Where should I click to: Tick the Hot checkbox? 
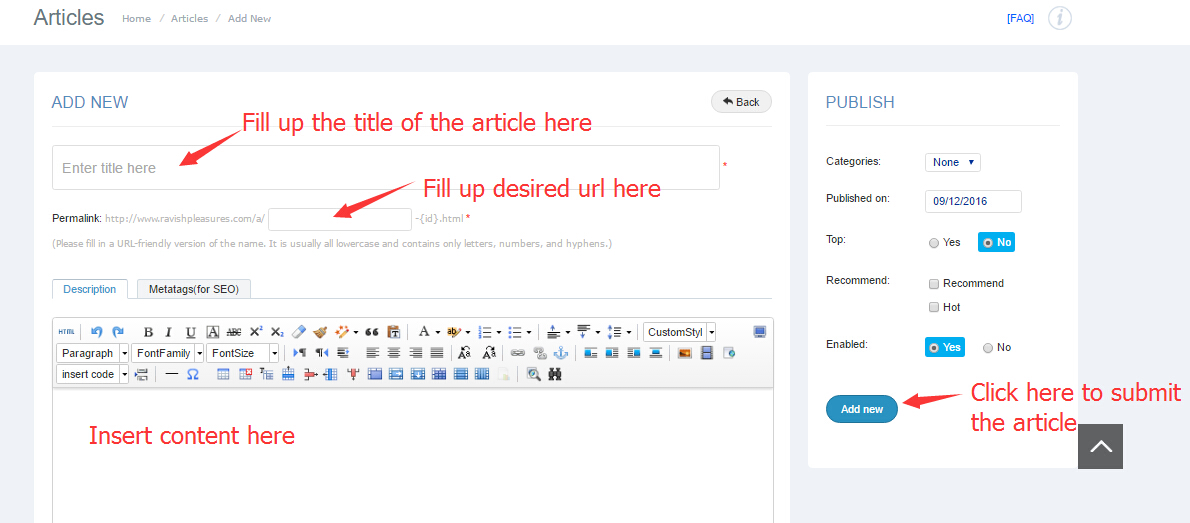pyautogui.click(x=934, y=308)
